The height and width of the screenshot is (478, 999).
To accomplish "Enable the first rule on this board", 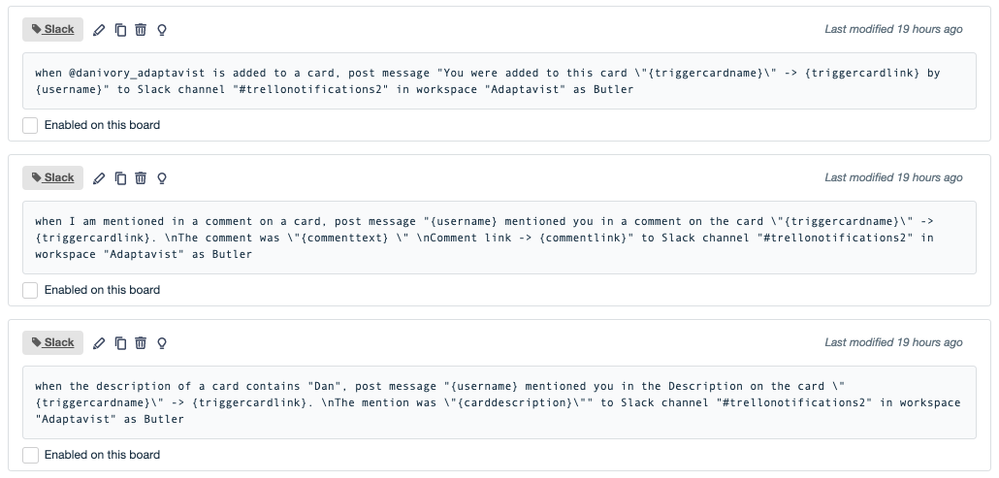I will click(x=30, y=126).
